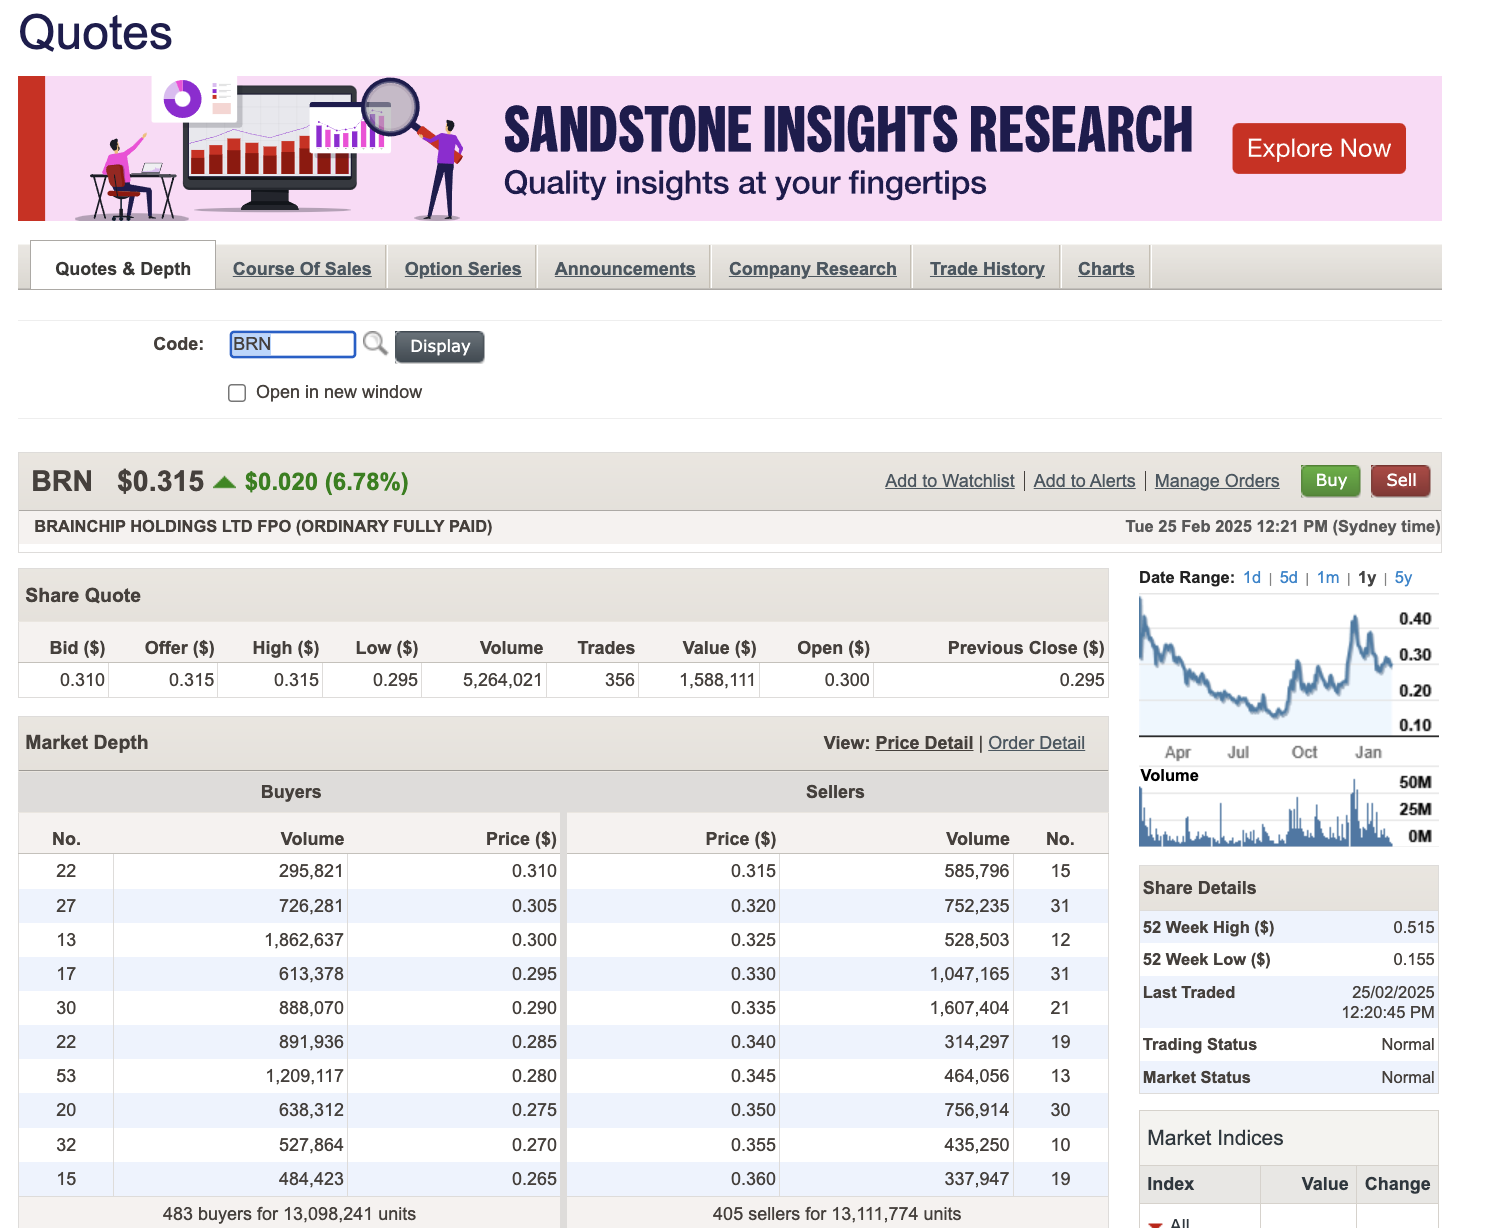Click the Open price 0.300 in Share Quote
Viewport: 1502px width, 1228px height.
(847, 680)
